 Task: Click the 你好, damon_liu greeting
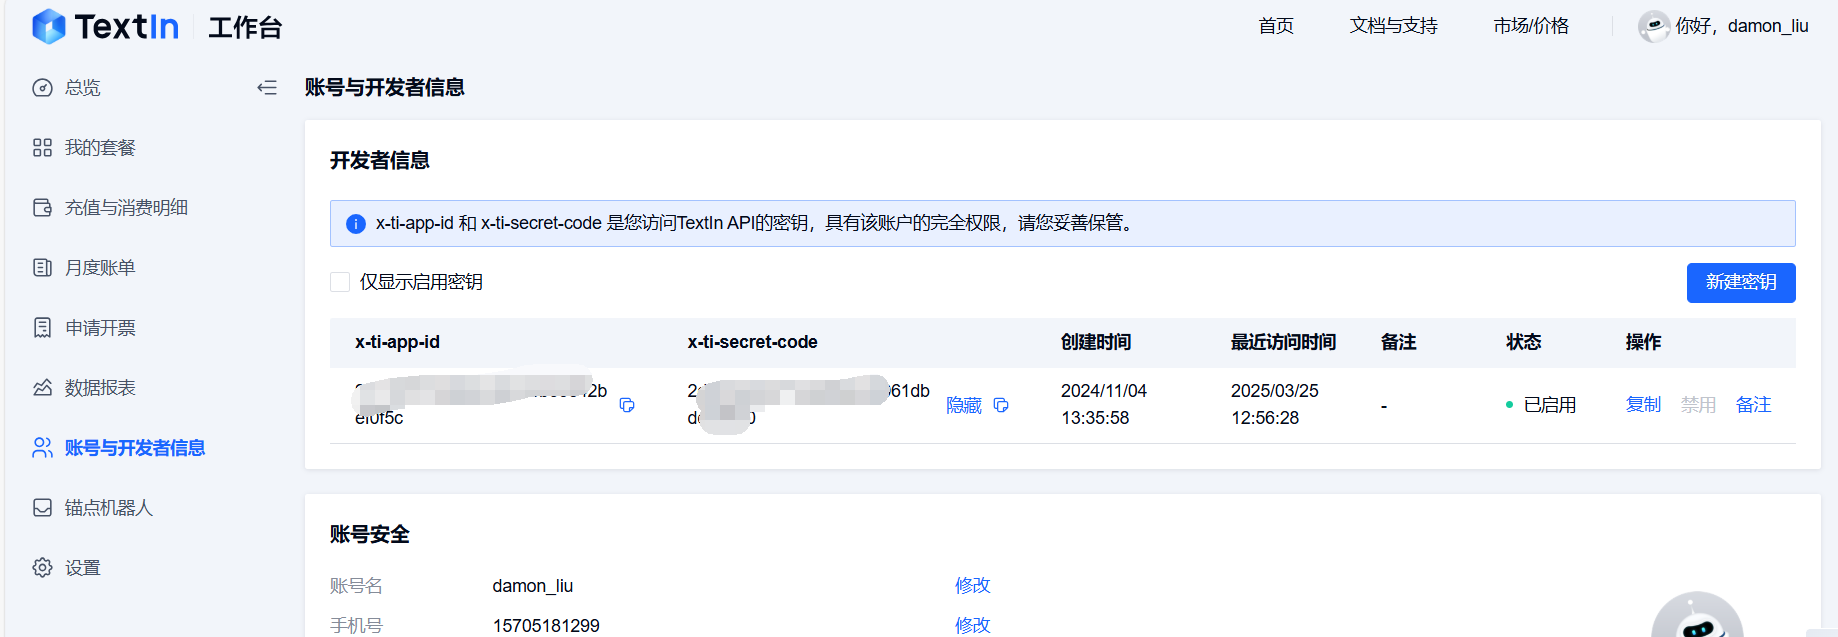[1742, 26]
